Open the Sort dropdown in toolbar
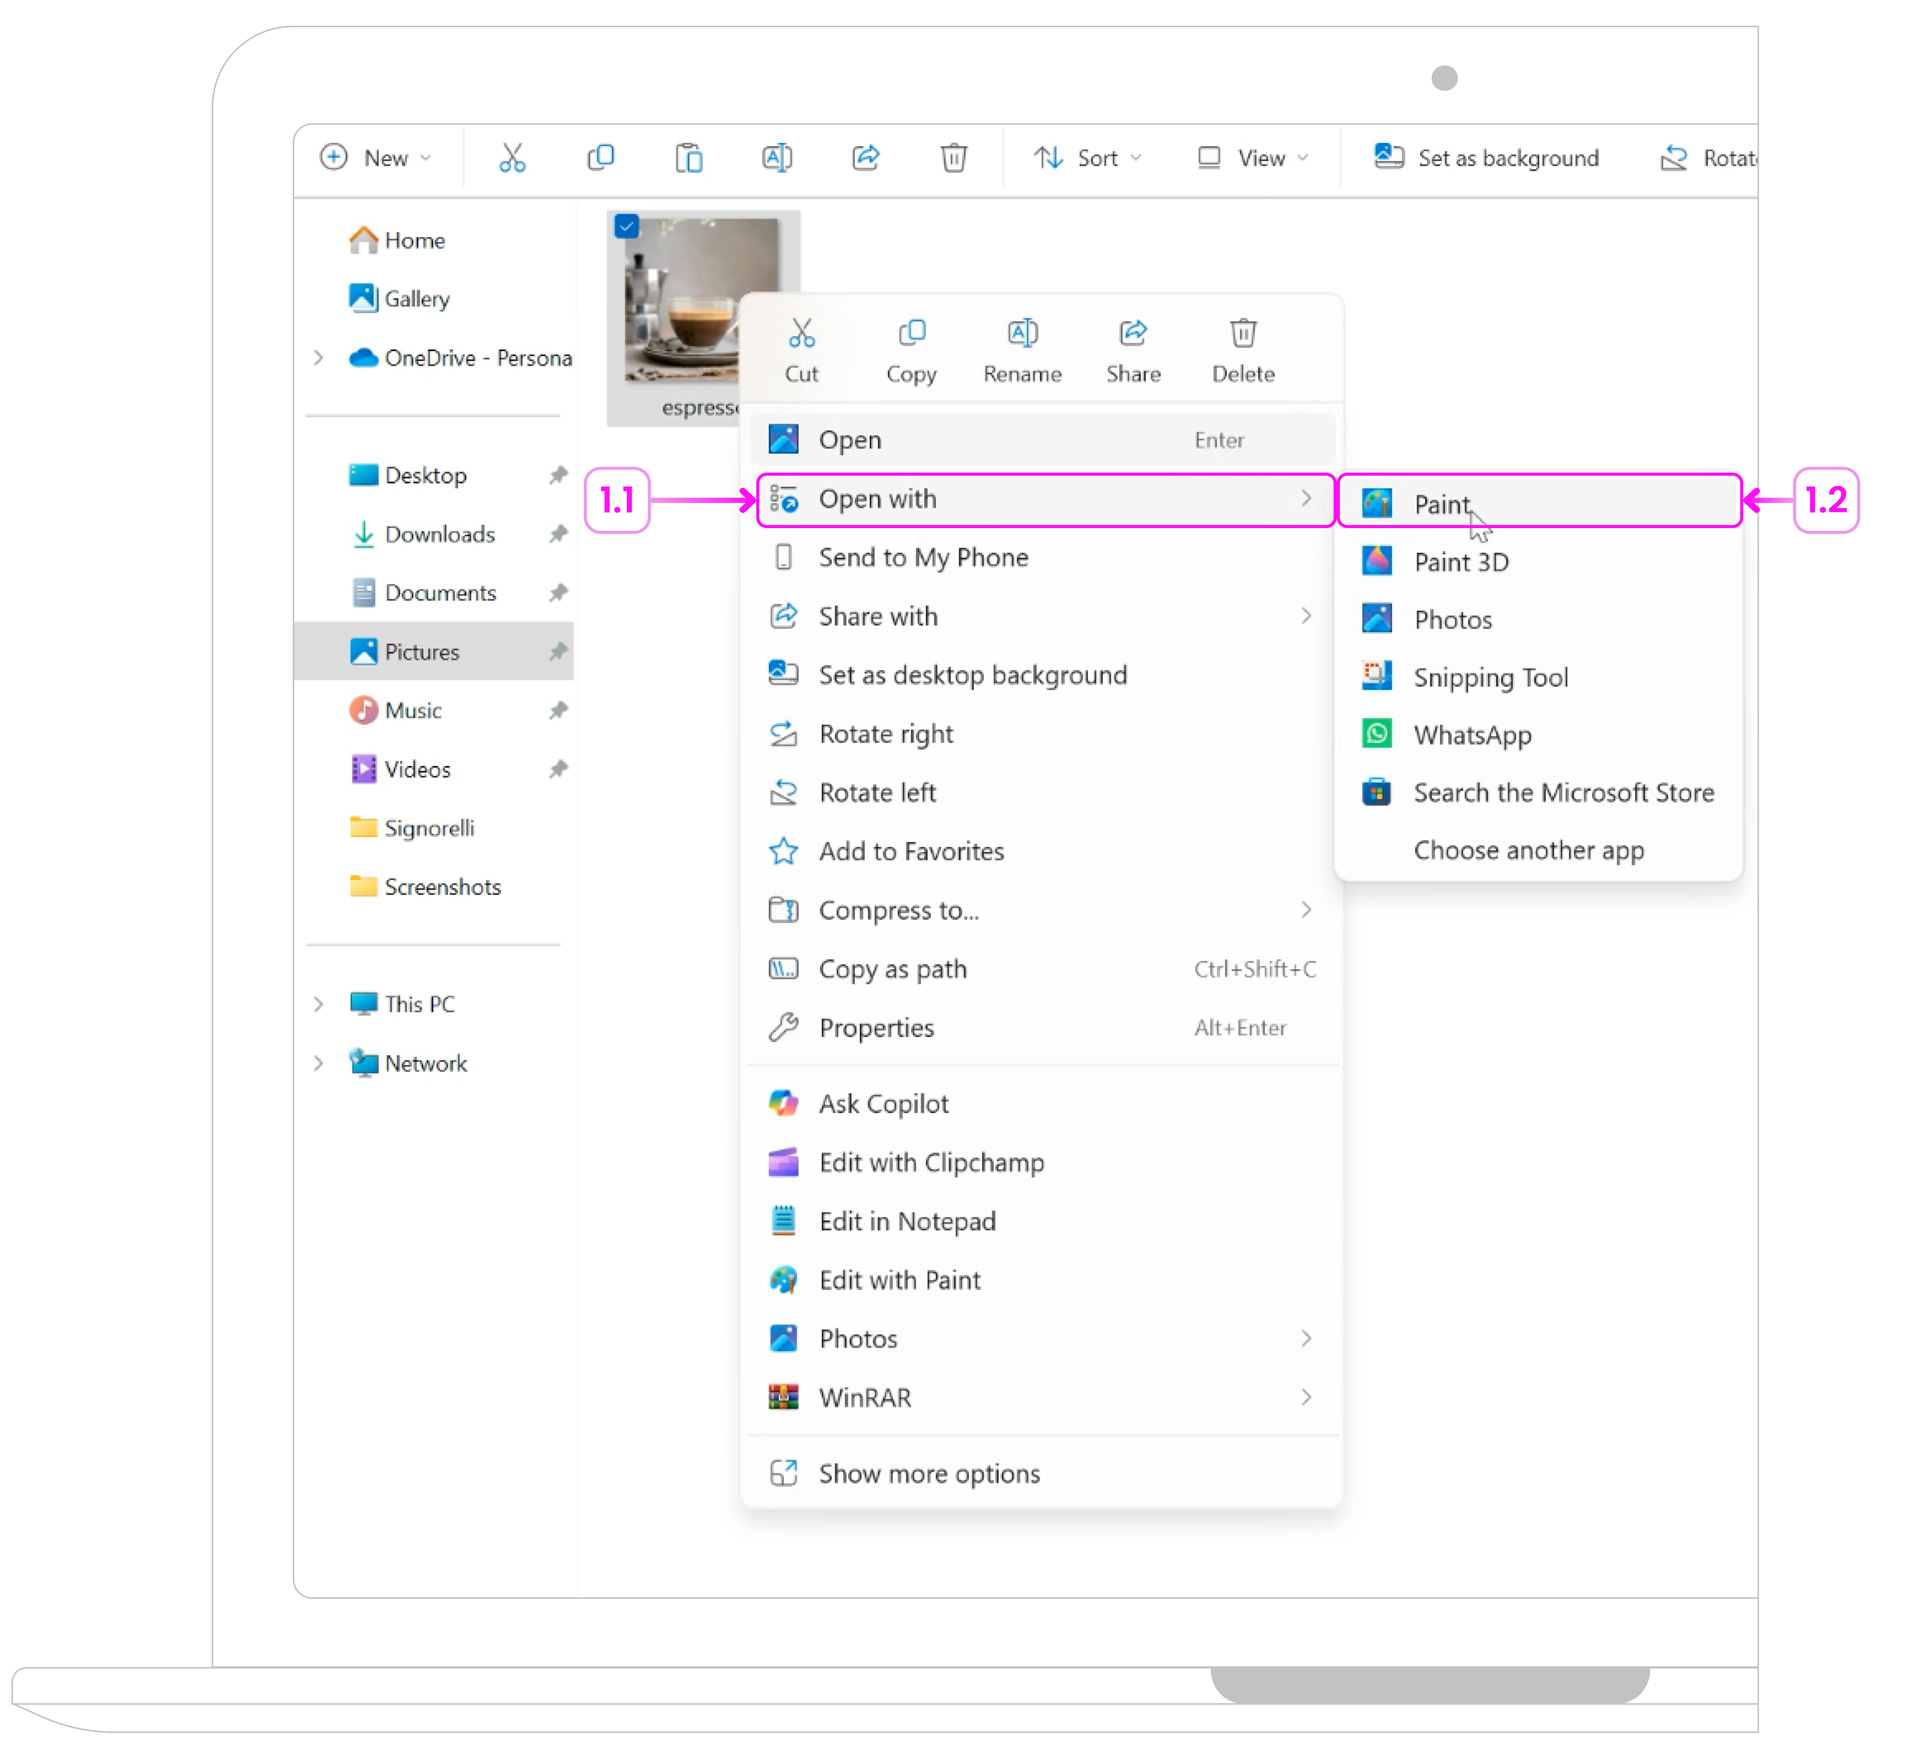The width and height of the screenshot is (1917, 1759). (x=1088, y=158)
